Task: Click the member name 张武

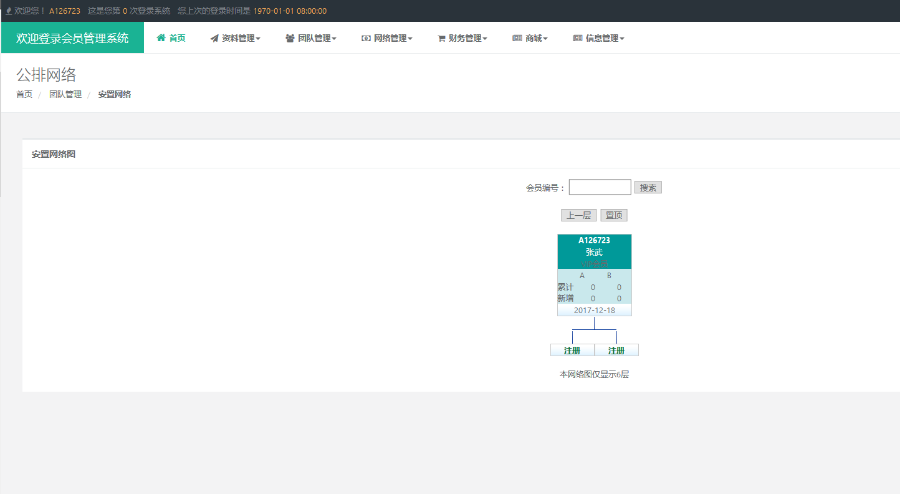Action: 594,252
